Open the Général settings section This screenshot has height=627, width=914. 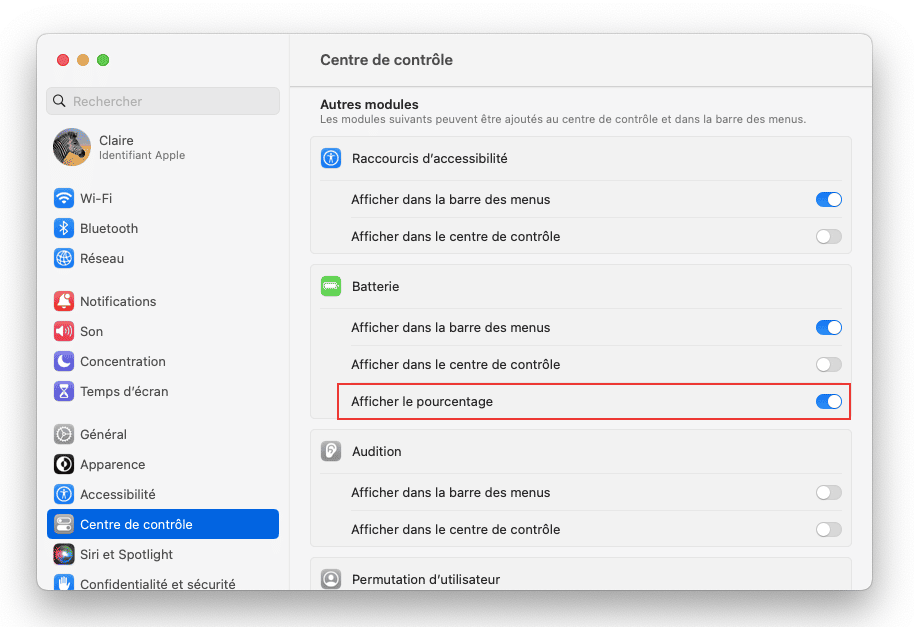[103, 434]
